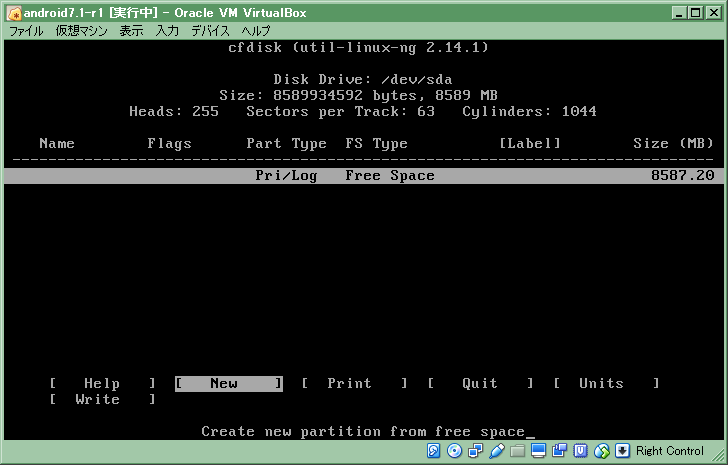Click the FS Type column header
Viewport: 728px width, 465px height.
click(x=377, y=143)
